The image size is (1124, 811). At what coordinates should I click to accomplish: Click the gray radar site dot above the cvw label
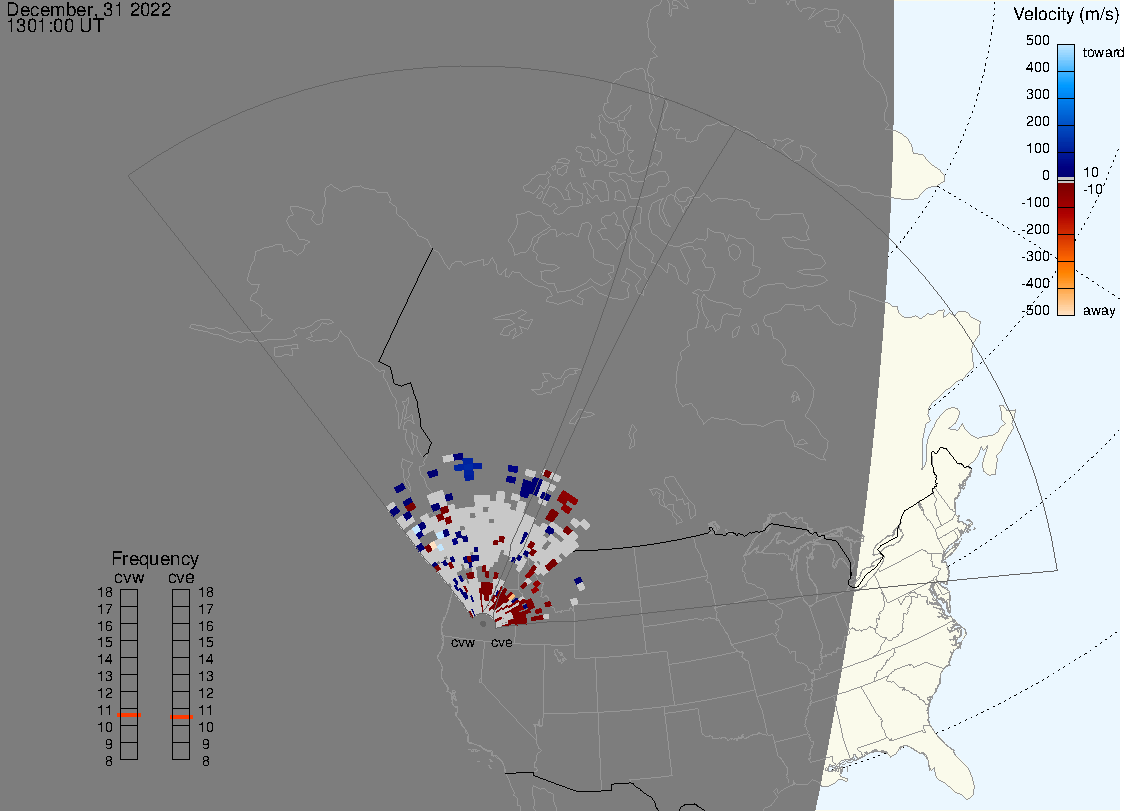click(x=482, y=624)
